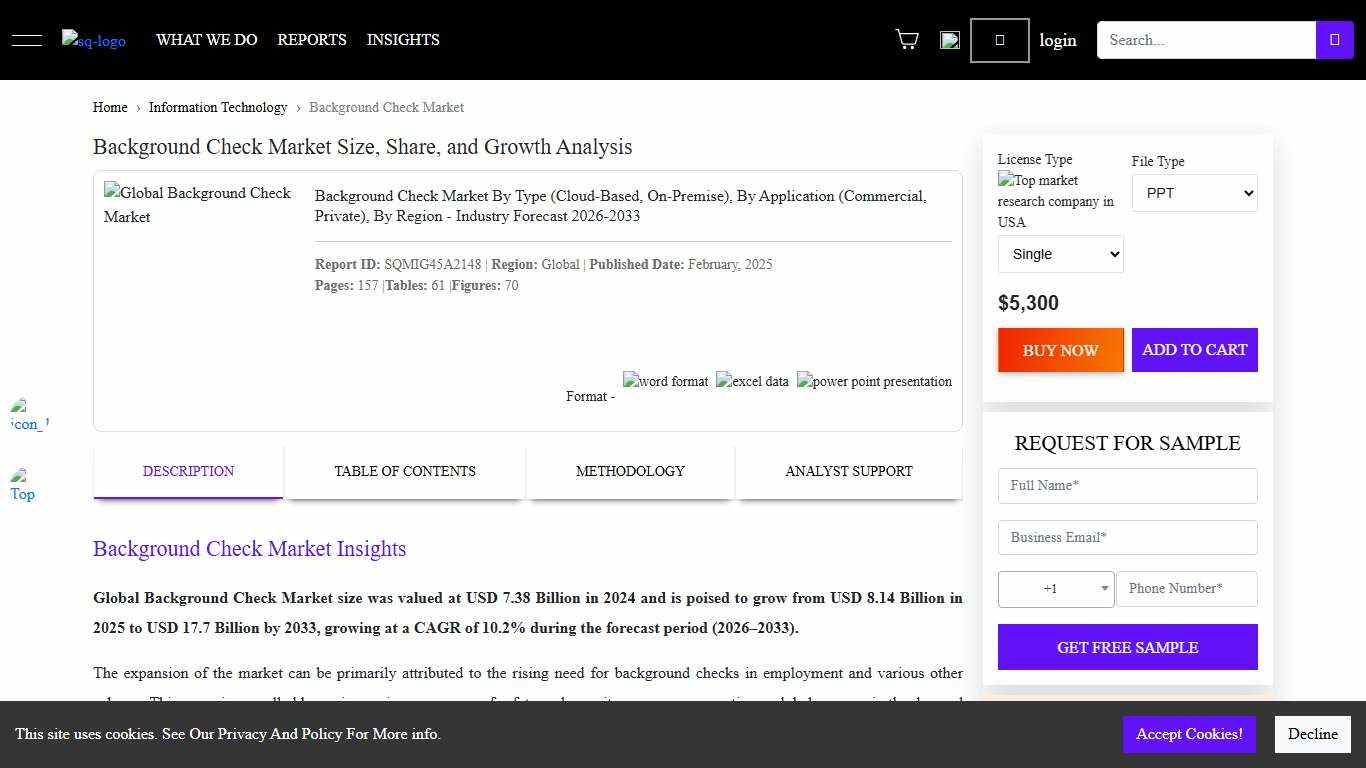This screenshot has width=1366, height=768.
Task: Open the Single license type dropdown
Action: (x=1060, y=254)
